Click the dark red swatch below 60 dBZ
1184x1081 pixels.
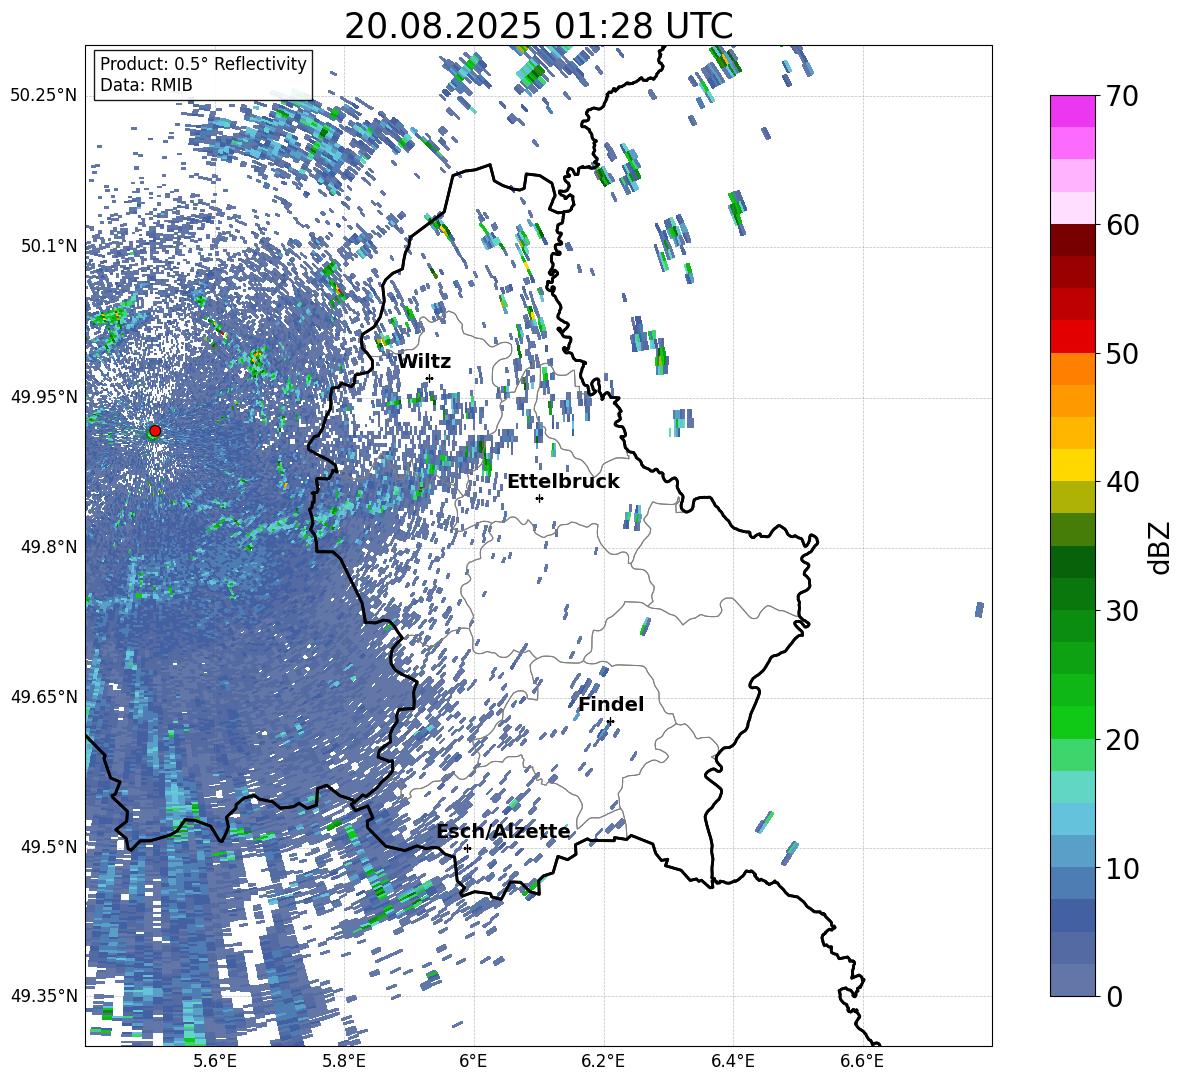coord(1072,240)
